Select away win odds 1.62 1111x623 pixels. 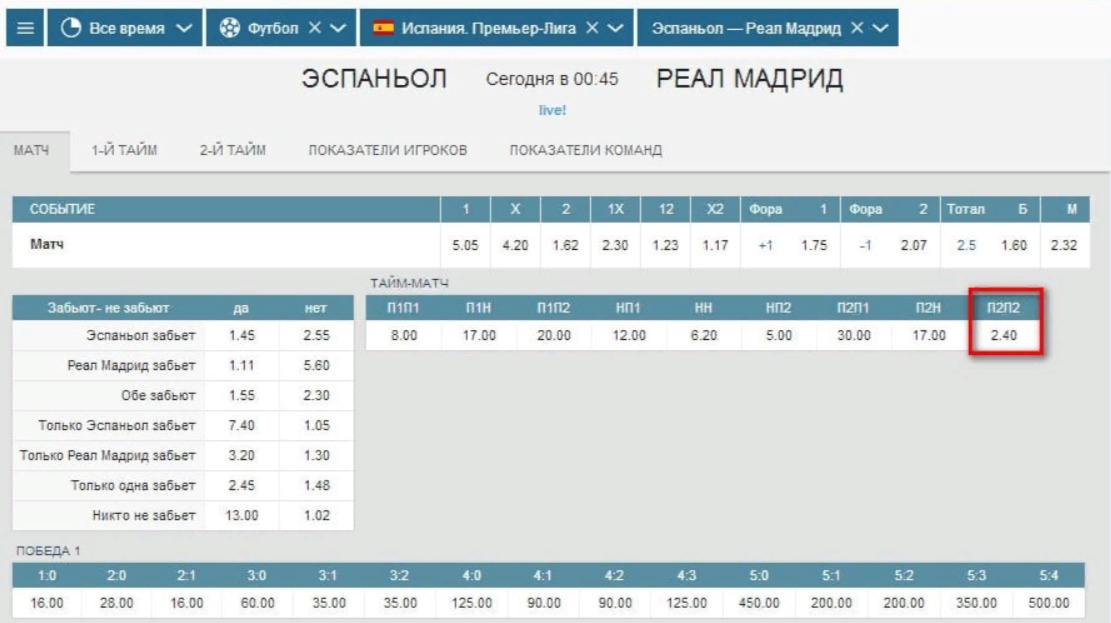click(565, 245)
